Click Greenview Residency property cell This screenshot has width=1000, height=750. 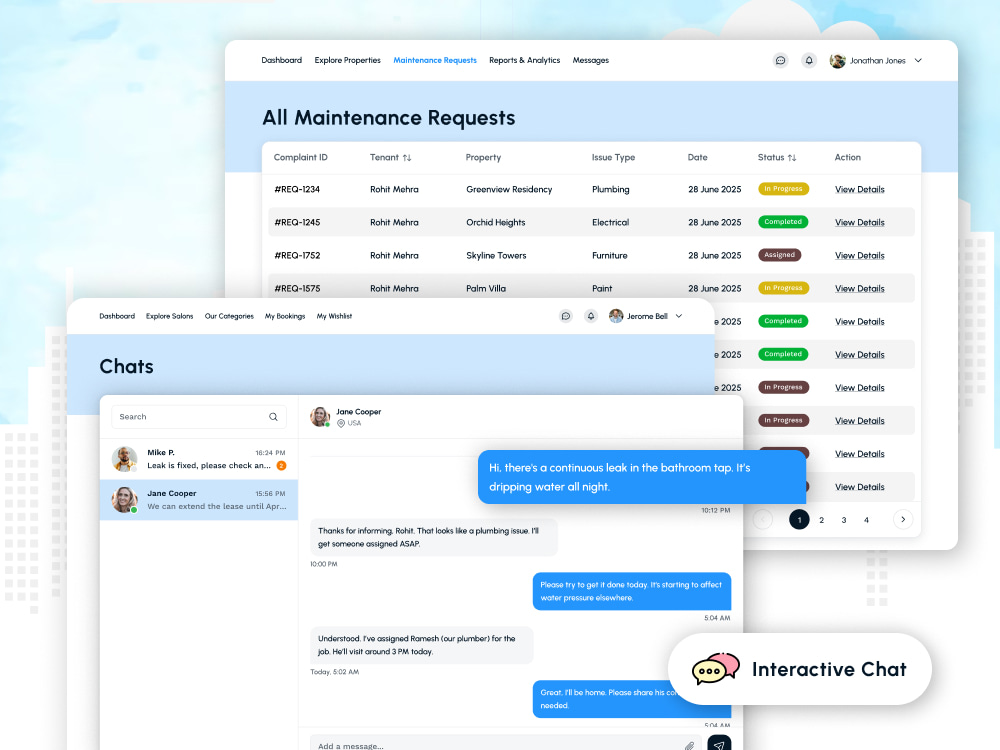tap(509, 189)
